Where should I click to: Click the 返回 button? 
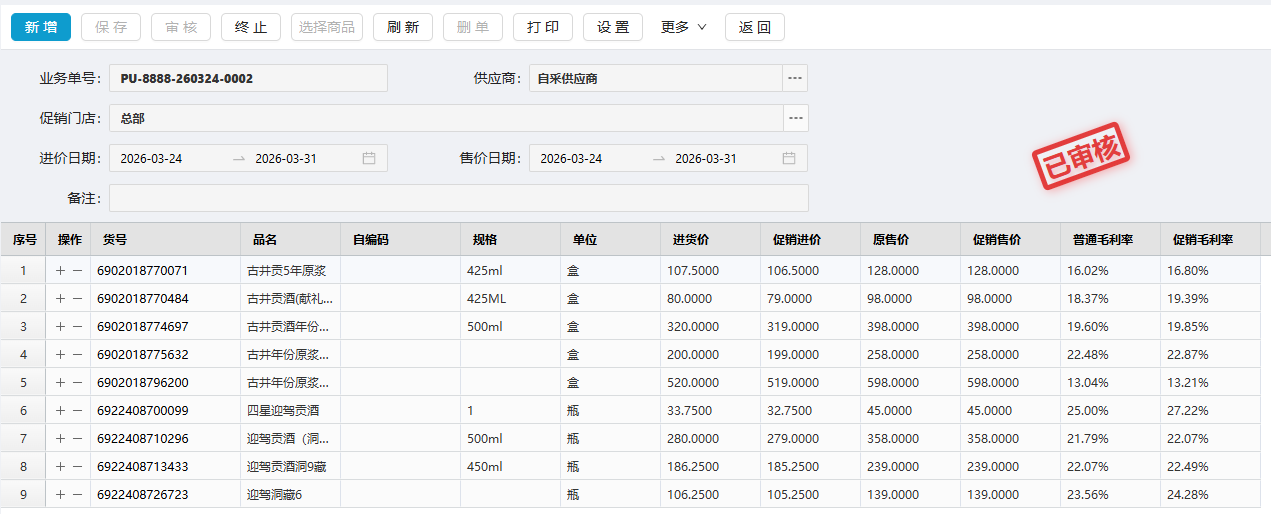pos(755,27)
